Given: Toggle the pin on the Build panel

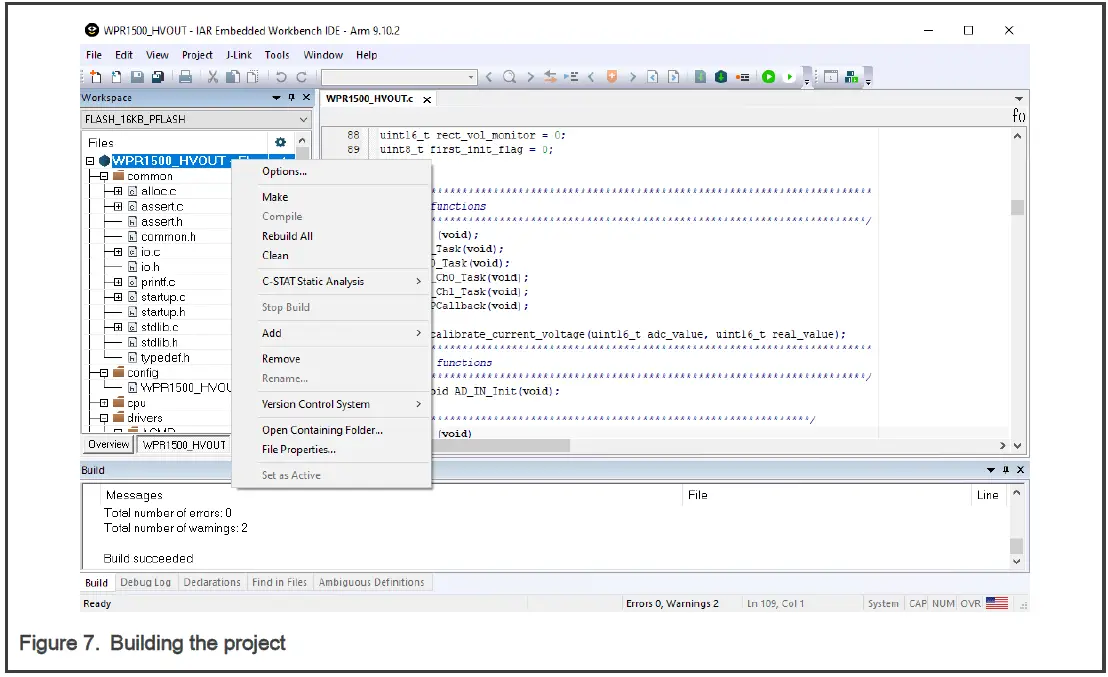Looking at the screenshot, I should pyautogui.click(x=1005, y=470).
